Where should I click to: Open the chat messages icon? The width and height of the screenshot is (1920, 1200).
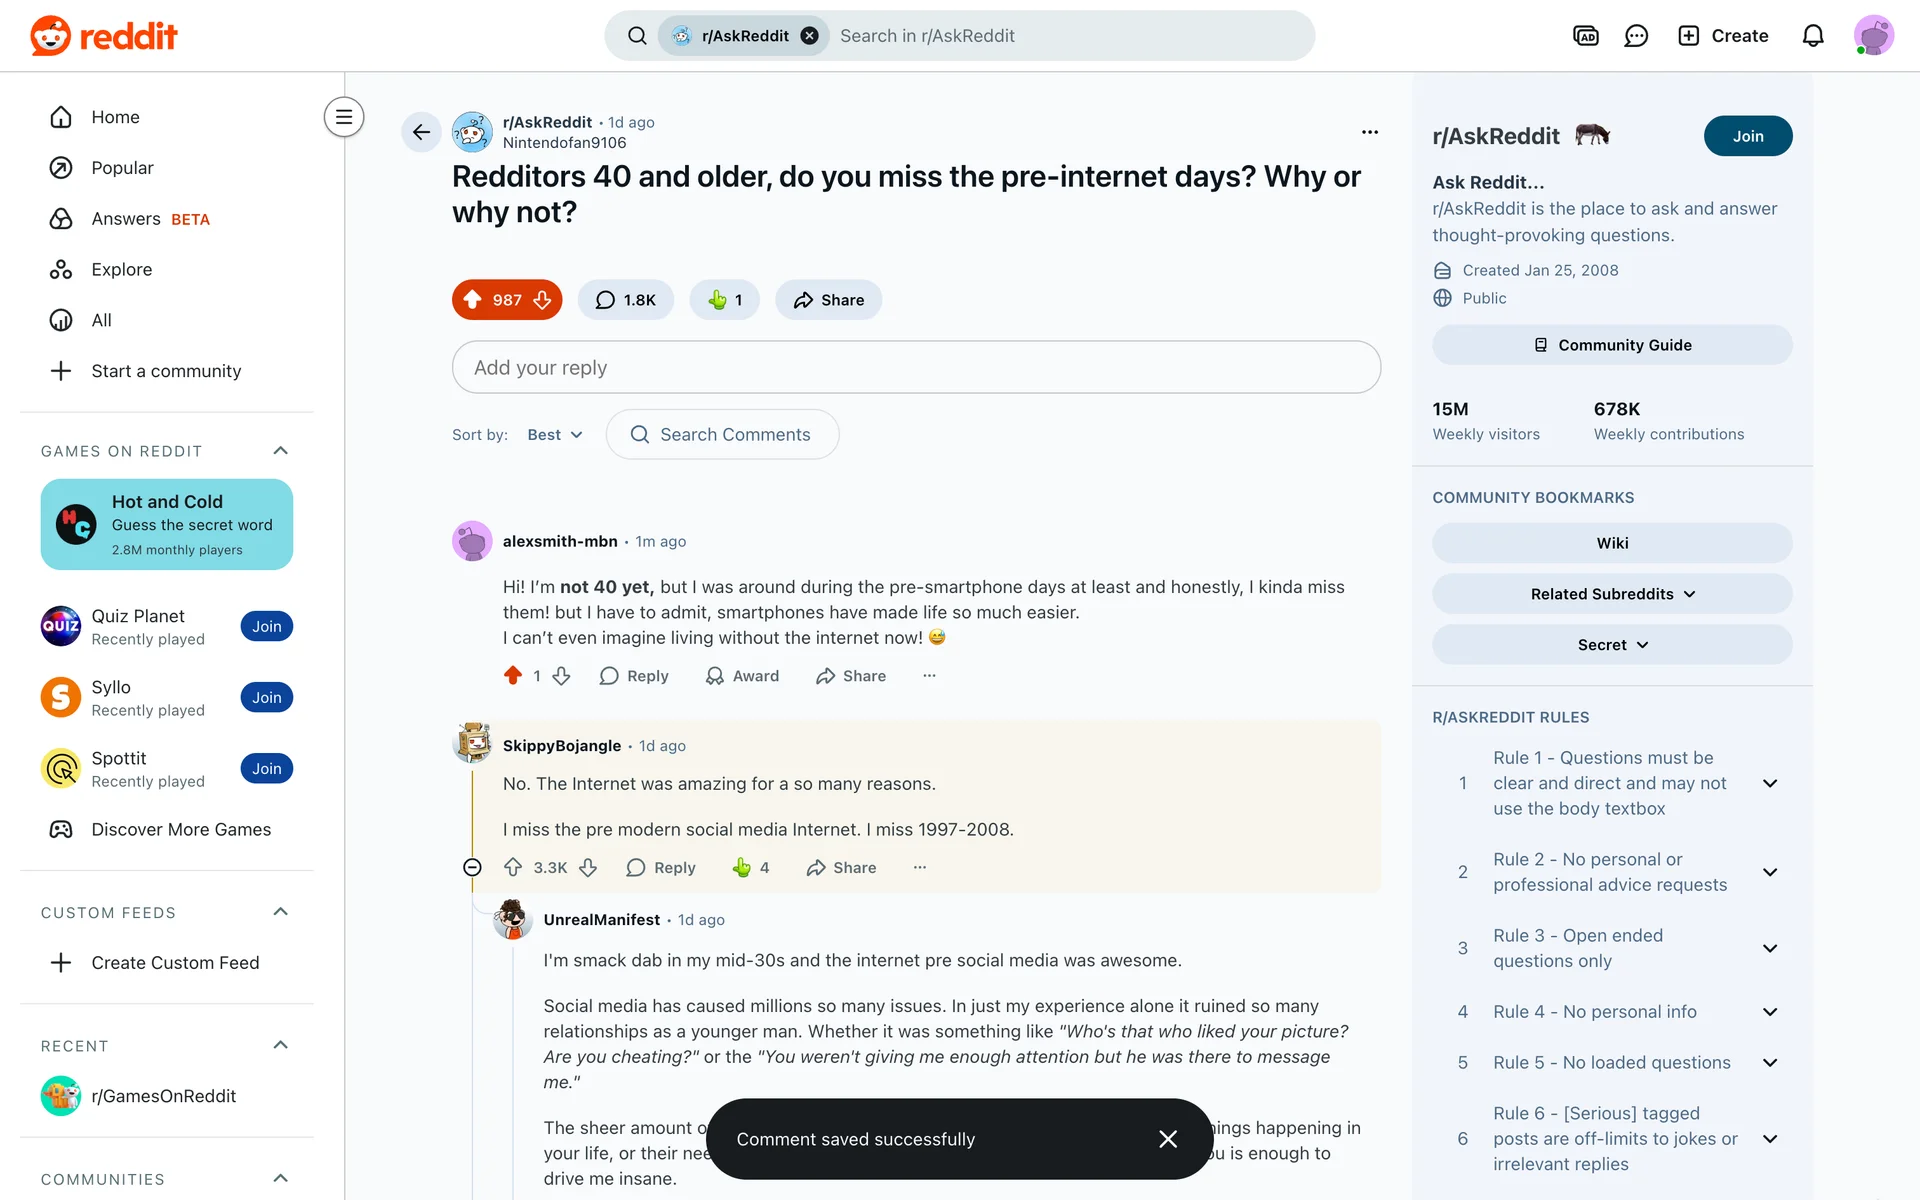point(1636,36)
